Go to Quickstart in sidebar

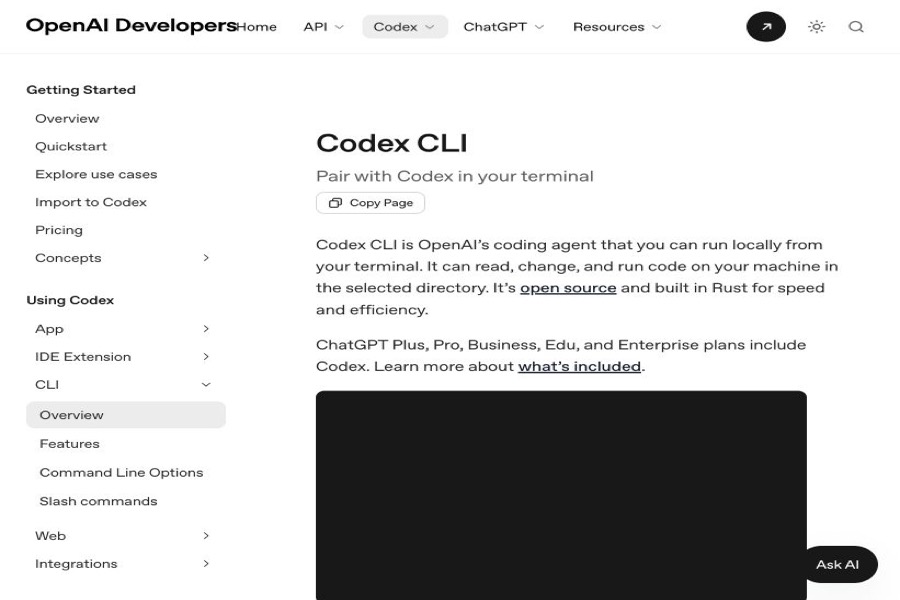coord(71,146)
